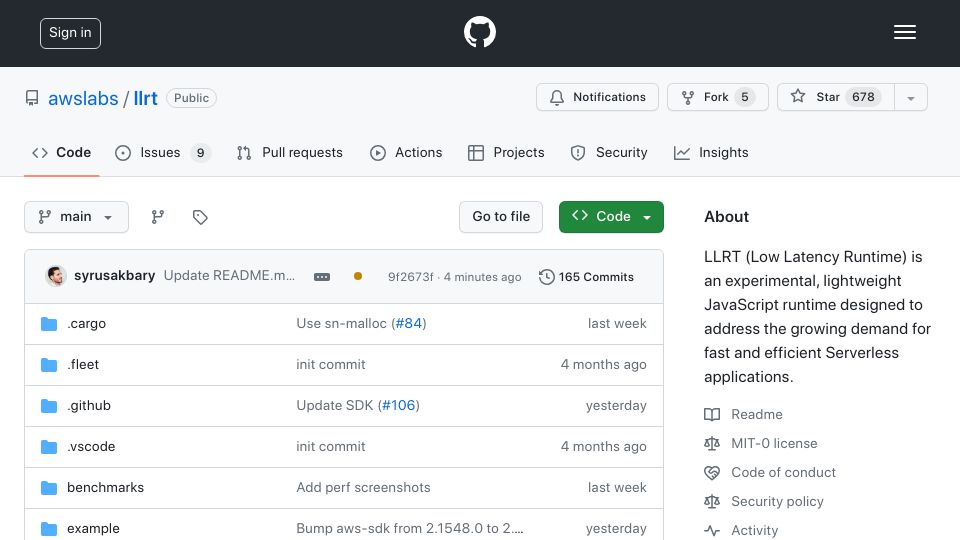The image size is (960, 540).
Task: Open .vscode's init commit message
Action: click(331, 446)
